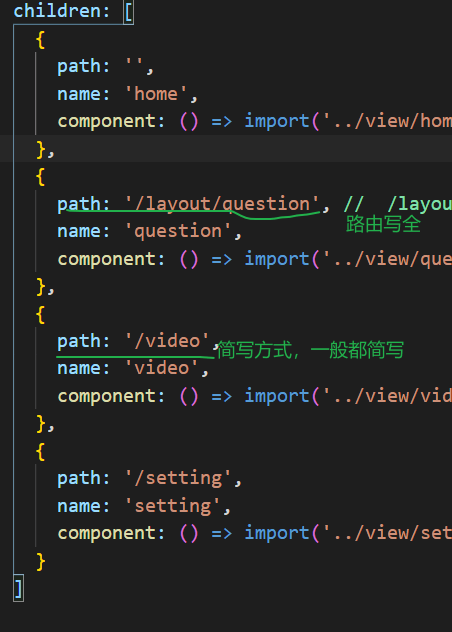Click the empty path string line of home route
Image resolution: width=452 pixels, height=632 pixels.
coord(105,66)
